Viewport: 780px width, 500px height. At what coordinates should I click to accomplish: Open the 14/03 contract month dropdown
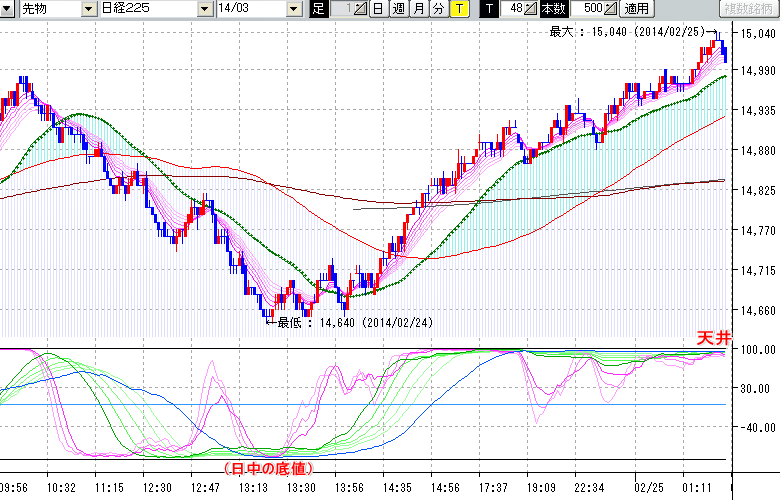(292, 9)
